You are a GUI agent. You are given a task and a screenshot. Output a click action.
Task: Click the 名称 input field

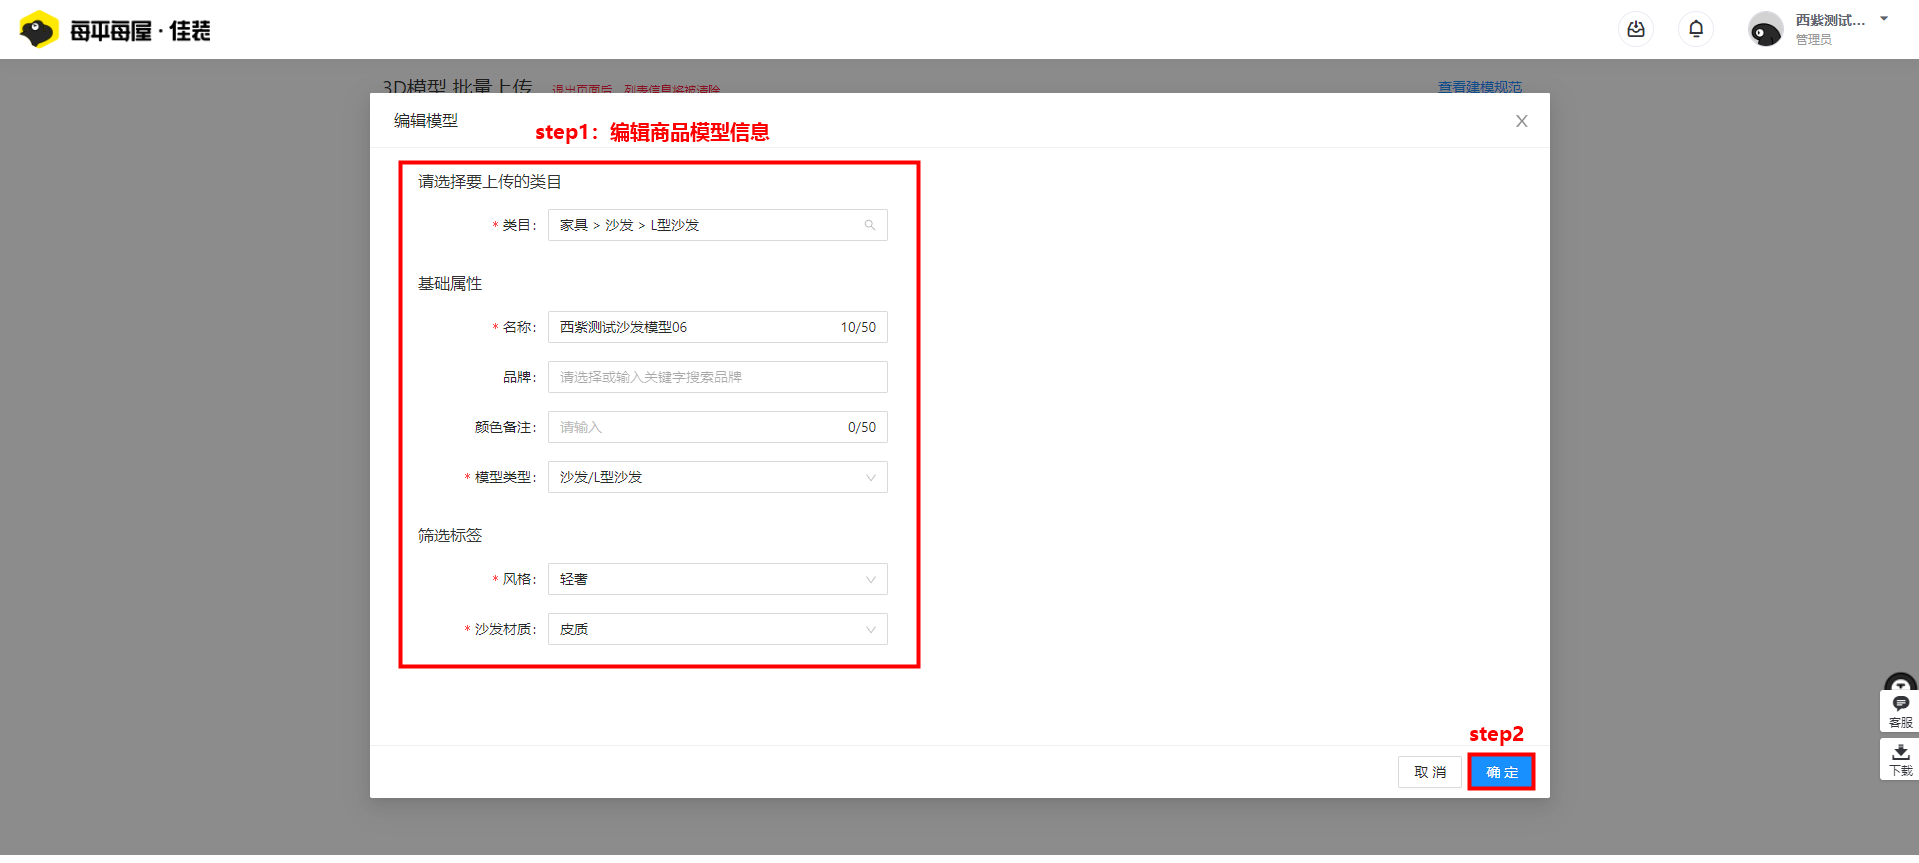(x=718, y=327)
